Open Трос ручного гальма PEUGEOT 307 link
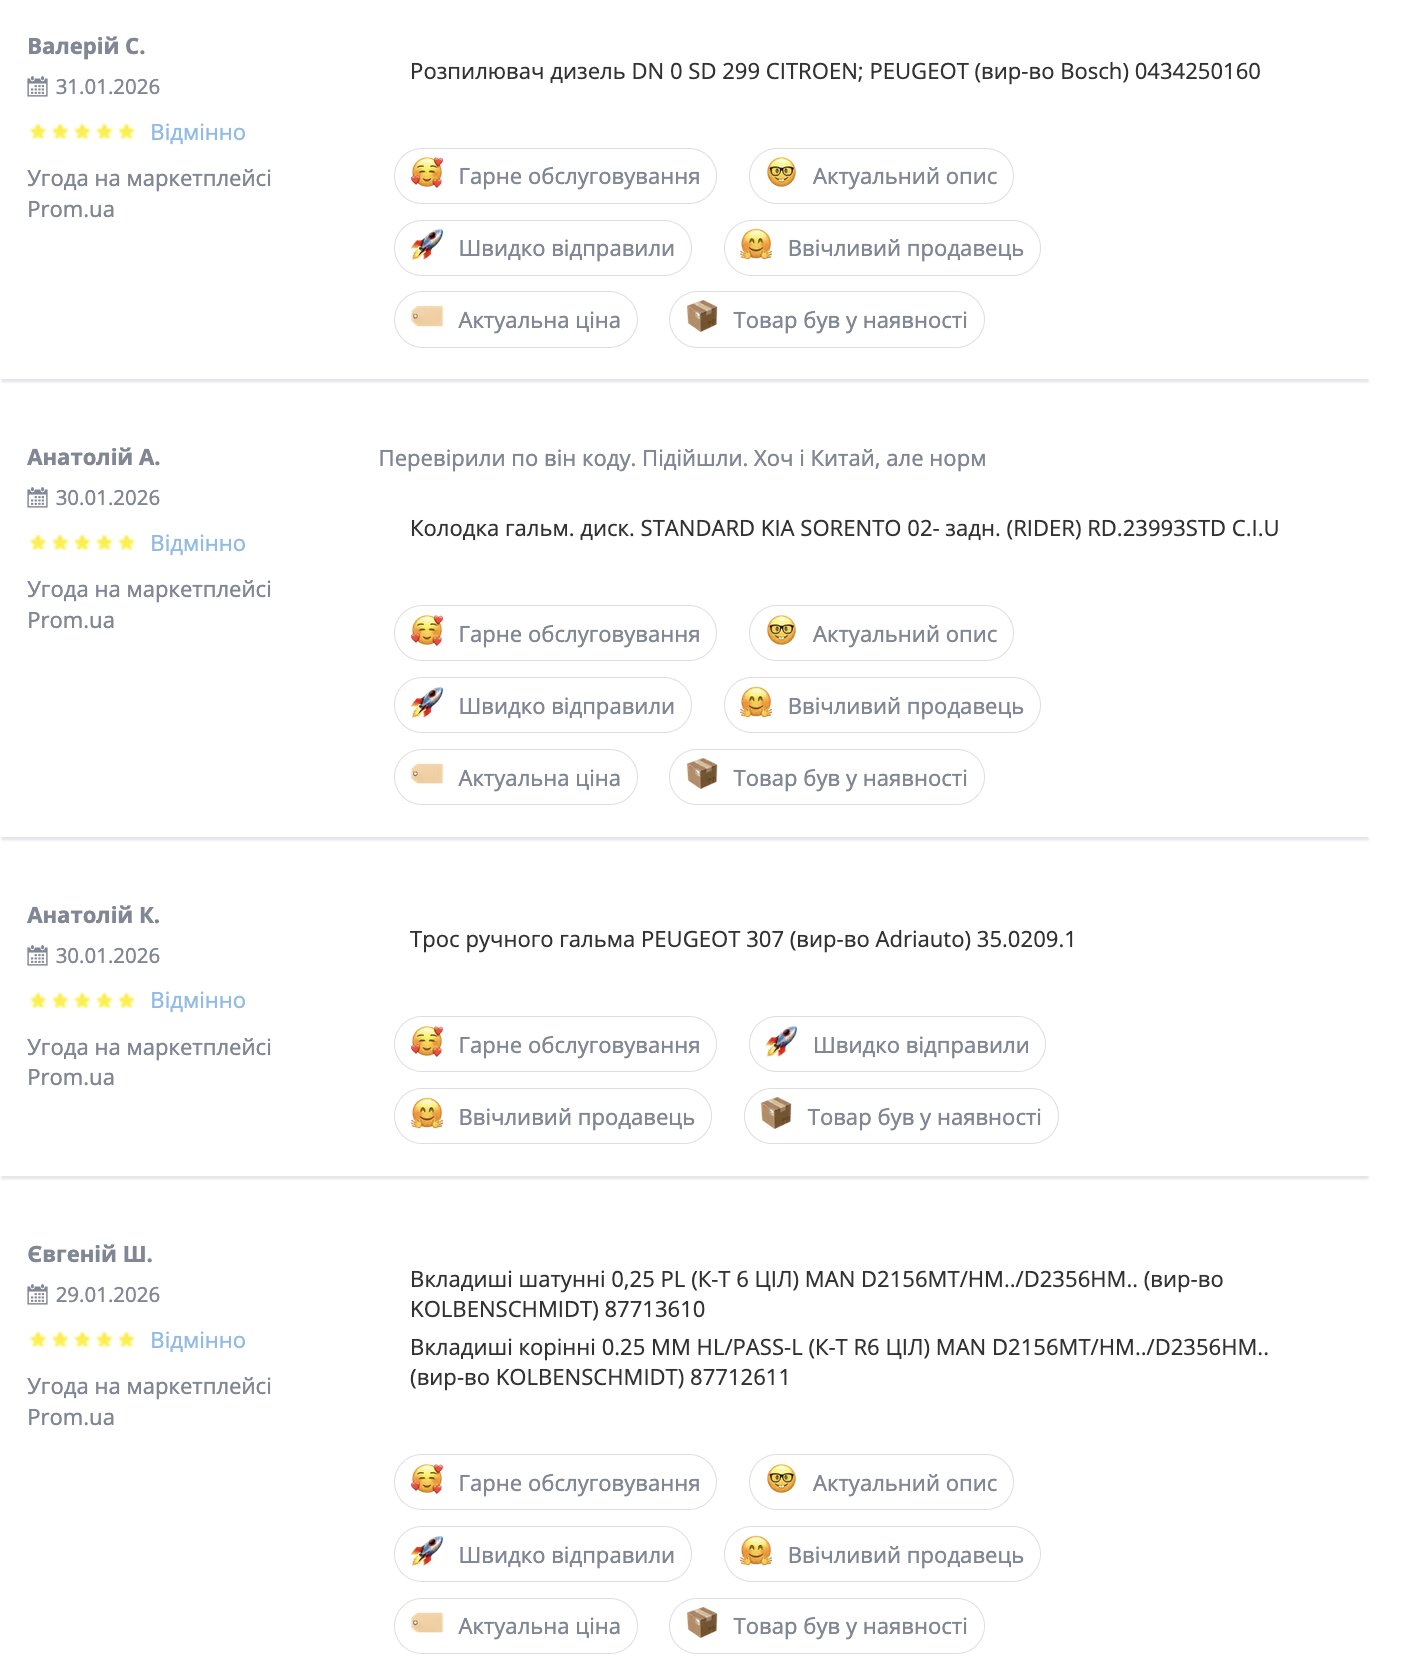The width and height of the screenshot is (1414, 1678). (742, 940)
